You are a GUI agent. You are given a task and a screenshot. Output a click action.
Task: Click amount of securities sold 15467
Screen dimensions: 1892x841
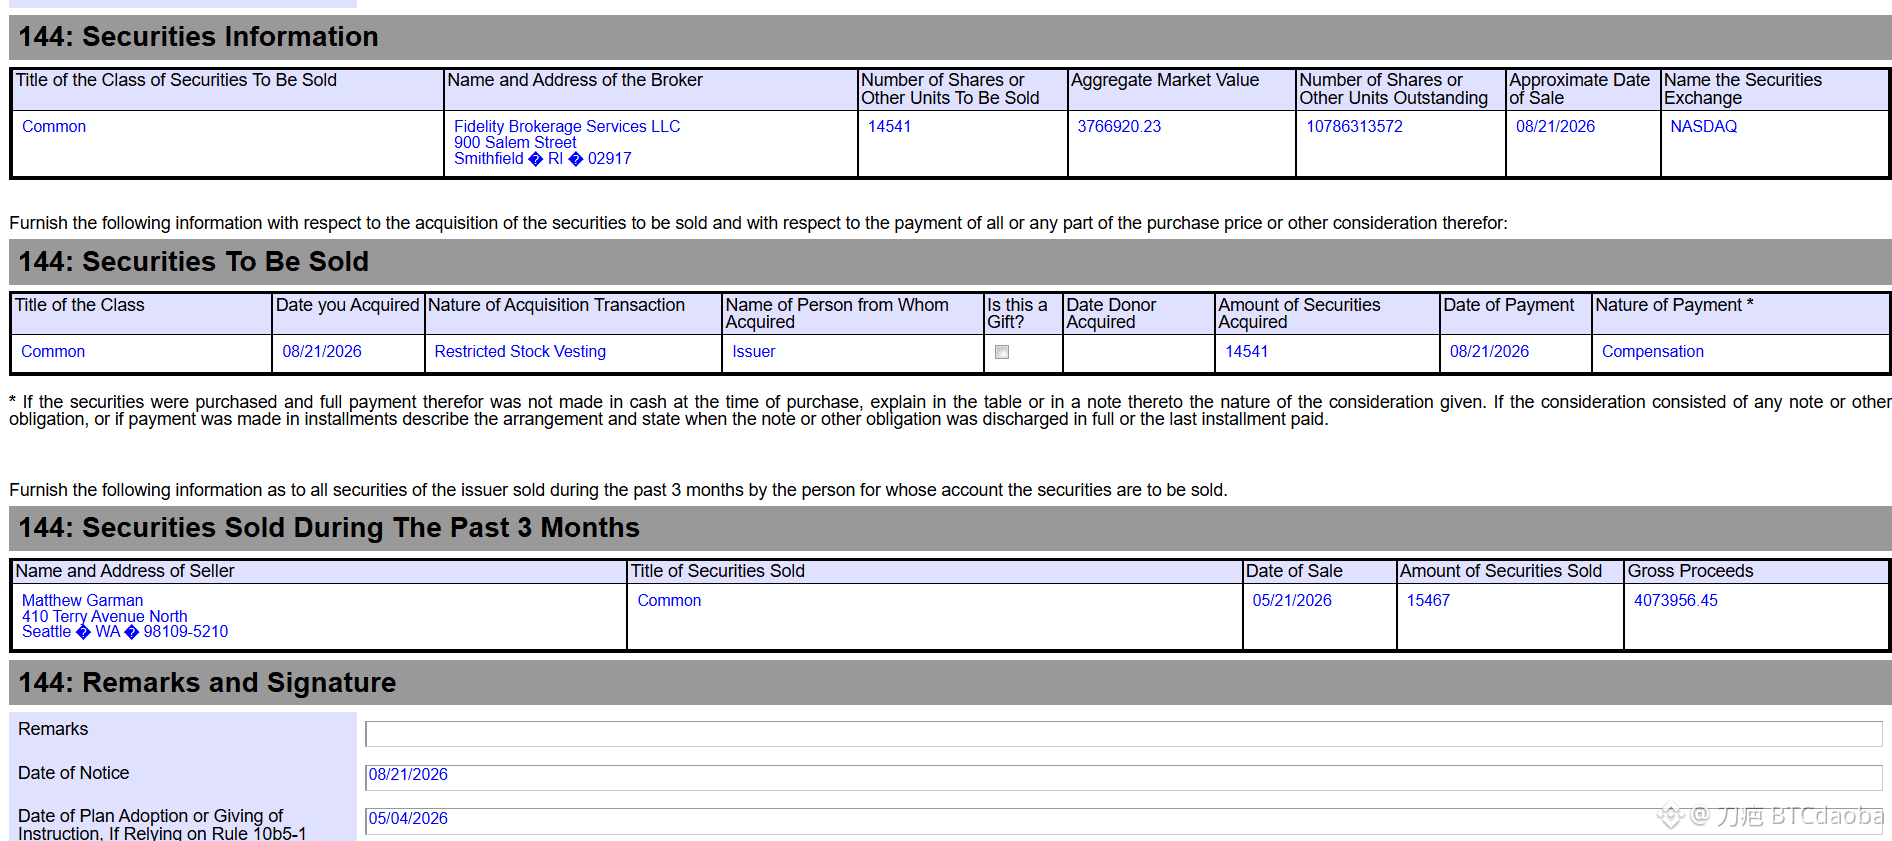[1428, 600]
